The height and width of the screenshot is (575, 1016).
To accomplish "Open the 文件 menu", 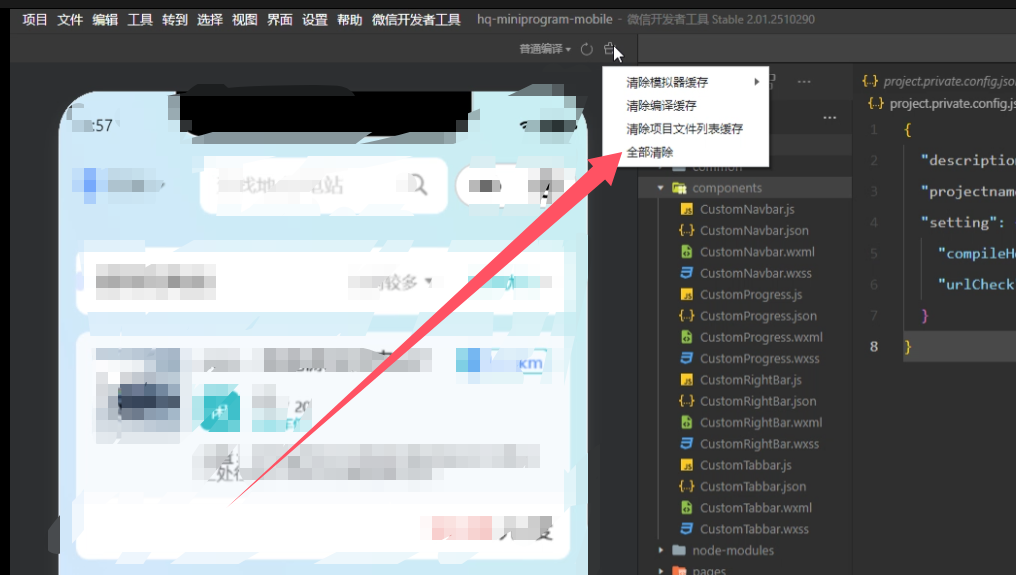I will [69, 19].
